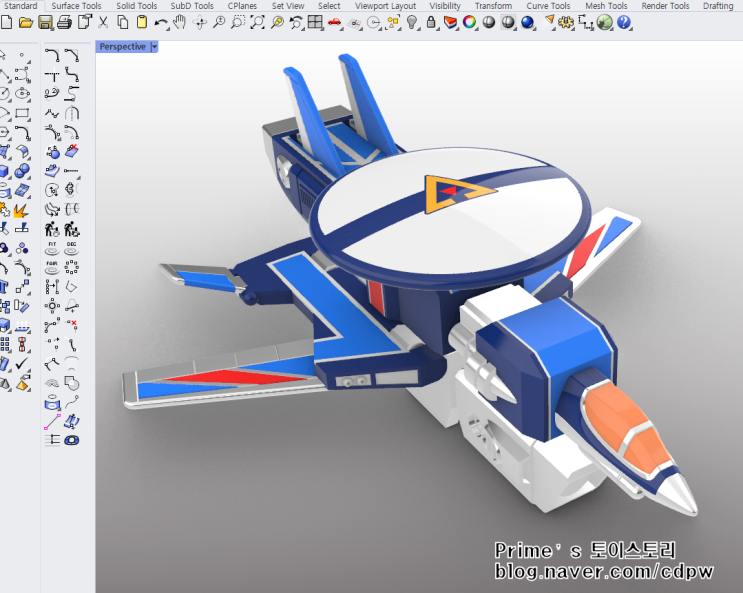Select the Rectangle tool in sidebar
743x593 pixels.
coord(22,113)
